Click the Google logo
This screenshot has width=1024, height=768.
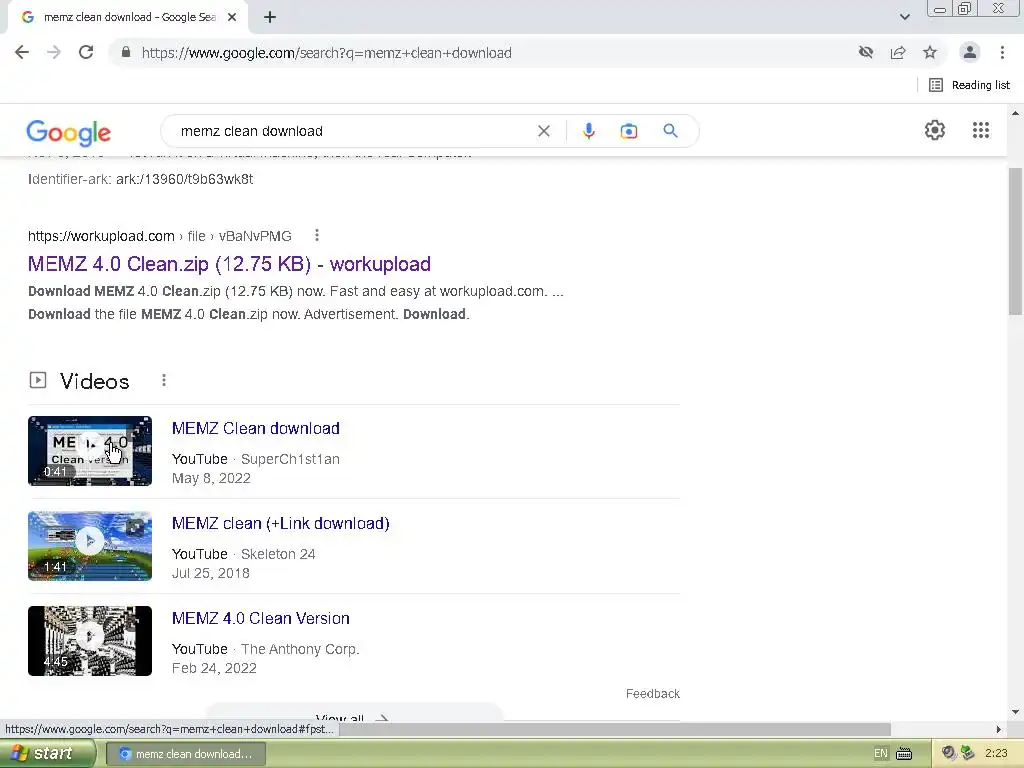[x=69, y=133]
